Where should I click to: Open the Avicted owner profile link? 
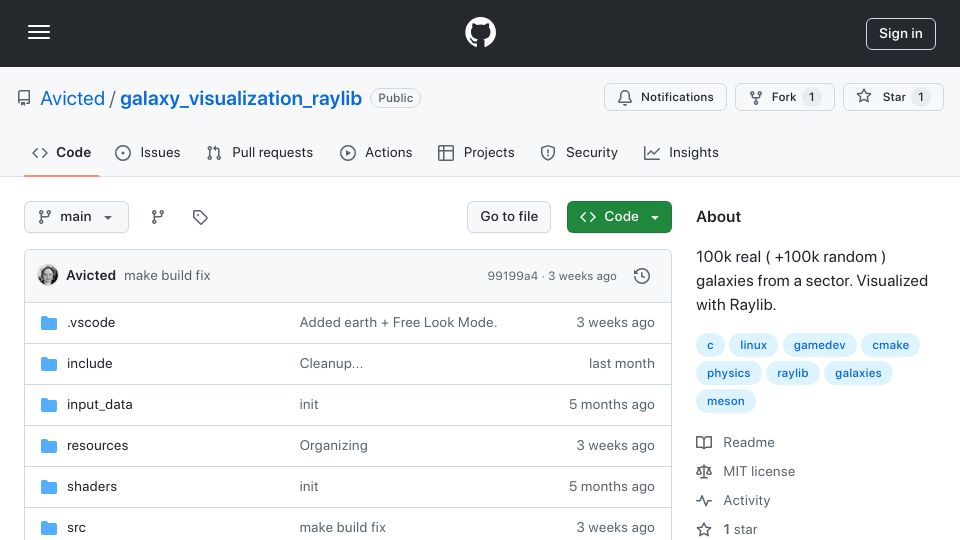point(72,98)
